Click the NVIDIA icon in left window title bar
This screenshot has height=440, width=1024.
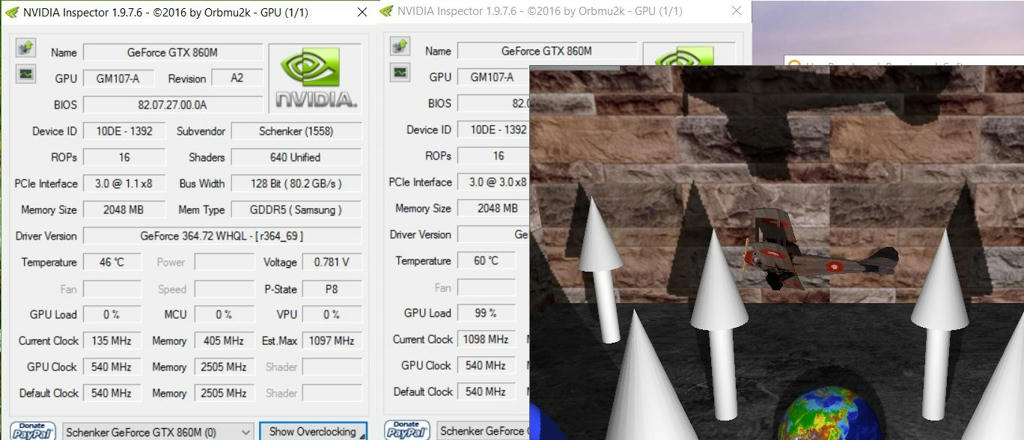click(x=12, y=12)
